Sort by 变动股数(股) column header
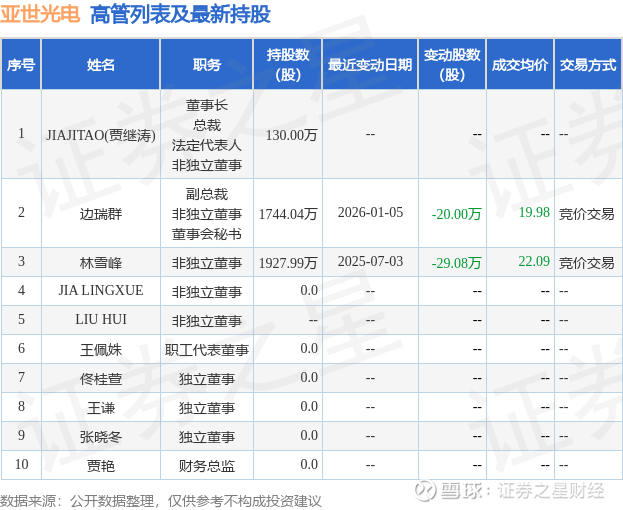Viewport: 623px width, 510px height. tap(452, 65)
